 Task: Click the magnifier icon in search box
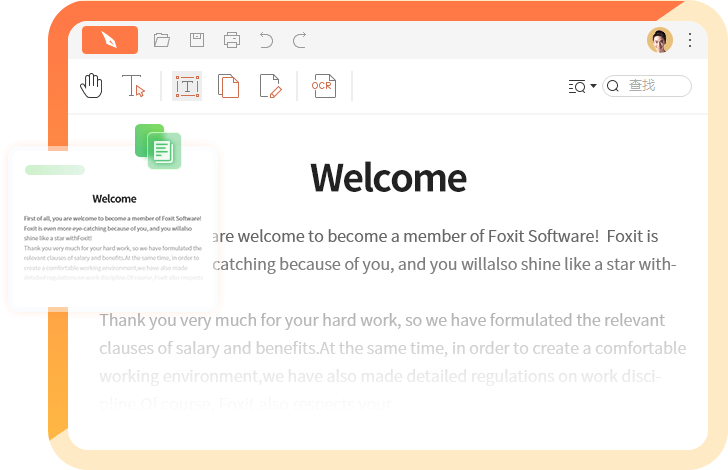613,86
